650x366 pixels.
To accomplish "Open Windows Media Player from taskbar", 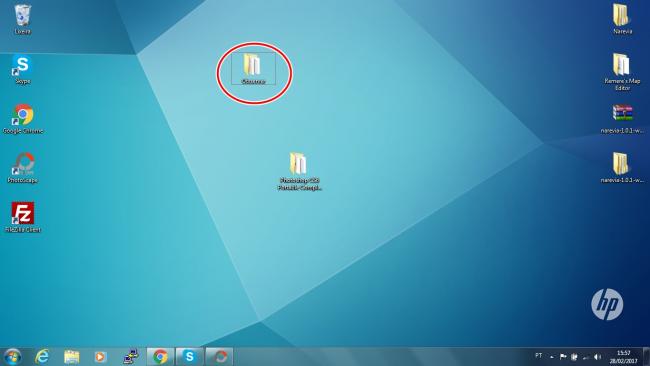I will coord(100,356).
